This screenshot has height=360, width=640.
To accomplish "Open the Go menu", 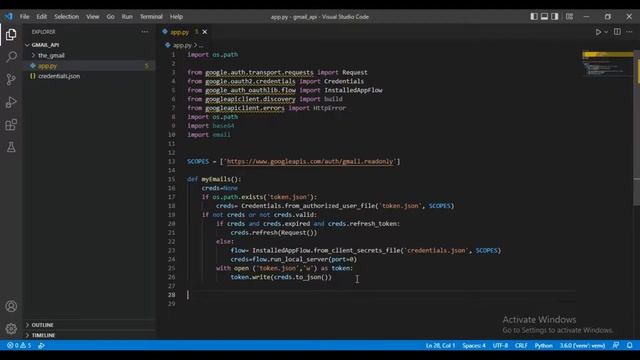I will pyautogui.click(x=111, y=17).
